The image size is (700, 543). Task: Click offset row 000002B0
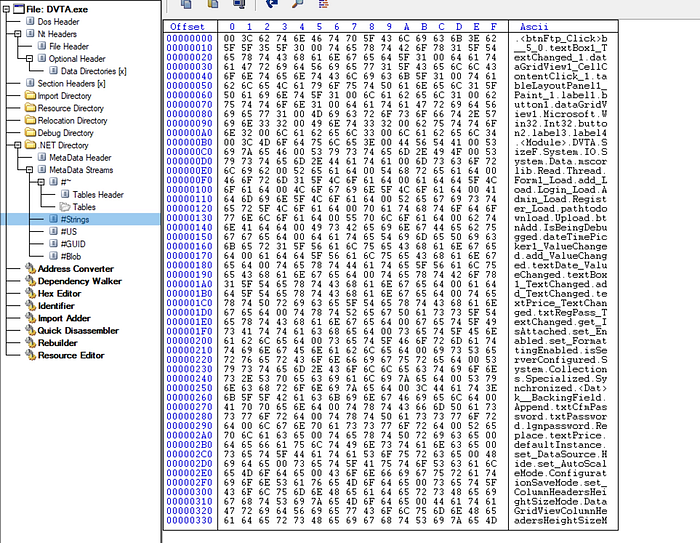[x=190, y=445]
